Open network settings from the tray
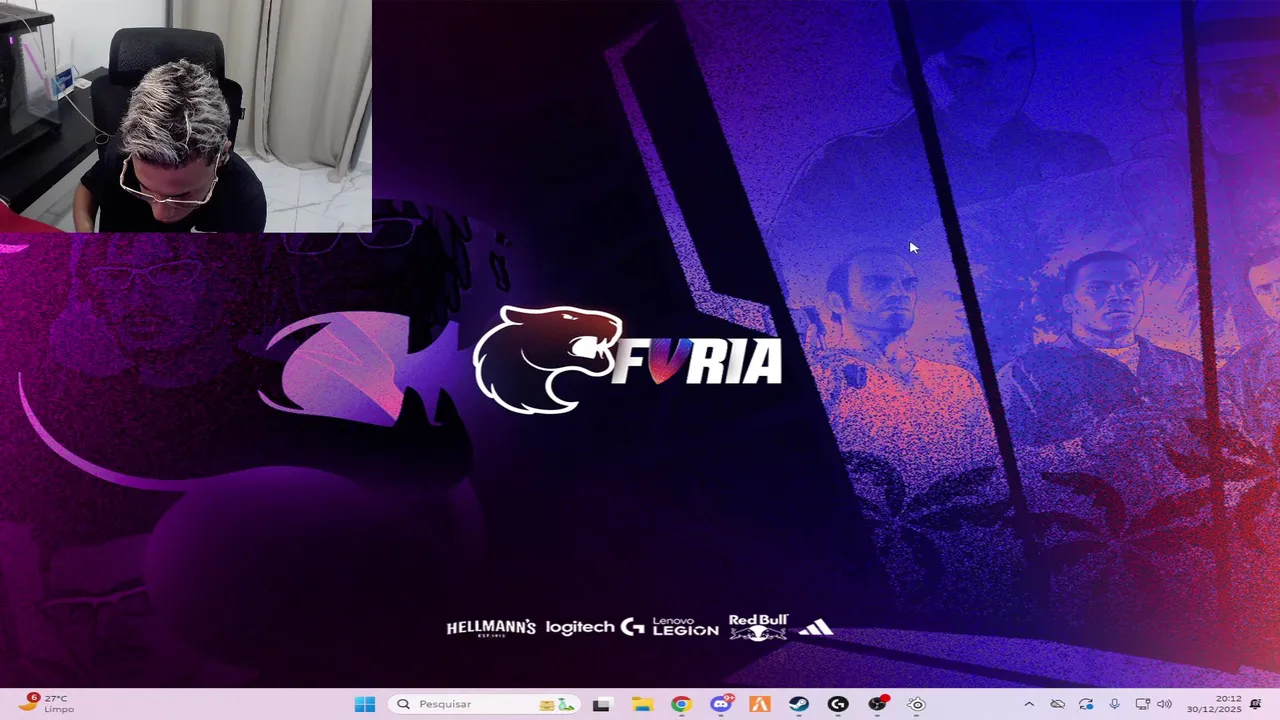Viewport: 1280px width, 720px height. tap(1142, 704)
